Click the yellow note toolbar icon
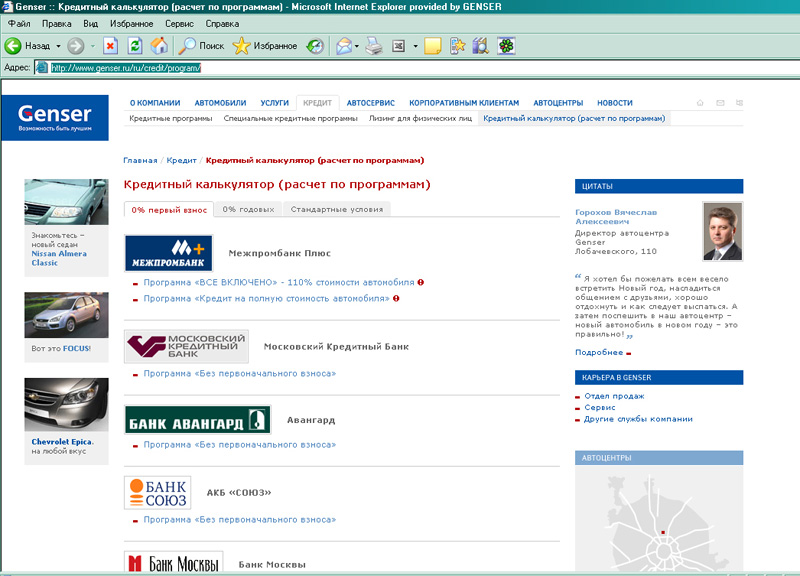The height and width of the screenshot is (576, 800). [433, 46]
